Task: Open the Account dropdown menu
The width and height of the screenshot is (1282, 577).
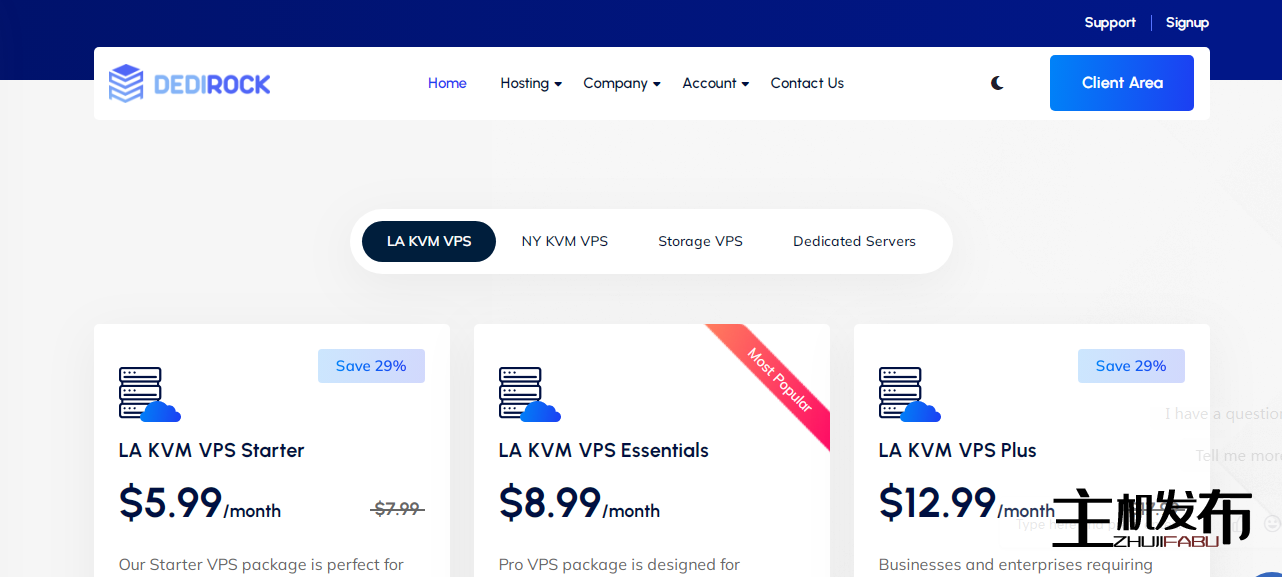Action: tap(715, 83)
